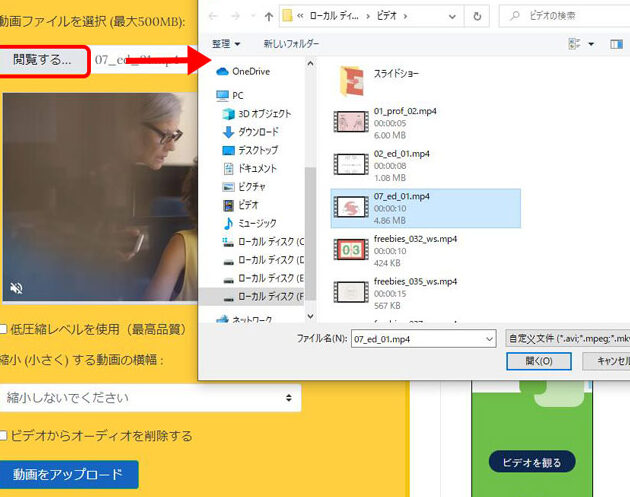Expand the file type filter dropdown
The width and height of the screenshot is (630, 497).
[568, 339]
